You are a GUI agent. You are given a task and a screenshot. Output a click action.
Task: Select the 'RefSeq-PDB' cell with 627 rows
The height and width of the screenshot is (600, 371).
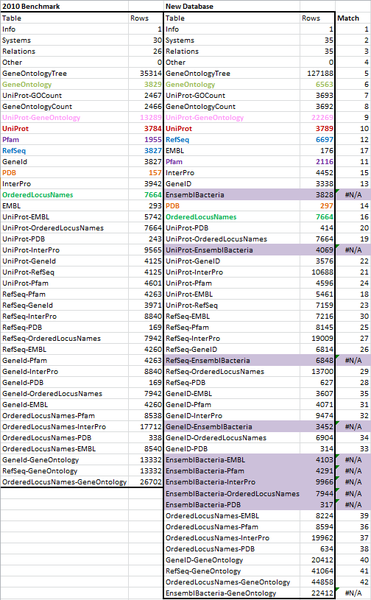pos(232,383)
